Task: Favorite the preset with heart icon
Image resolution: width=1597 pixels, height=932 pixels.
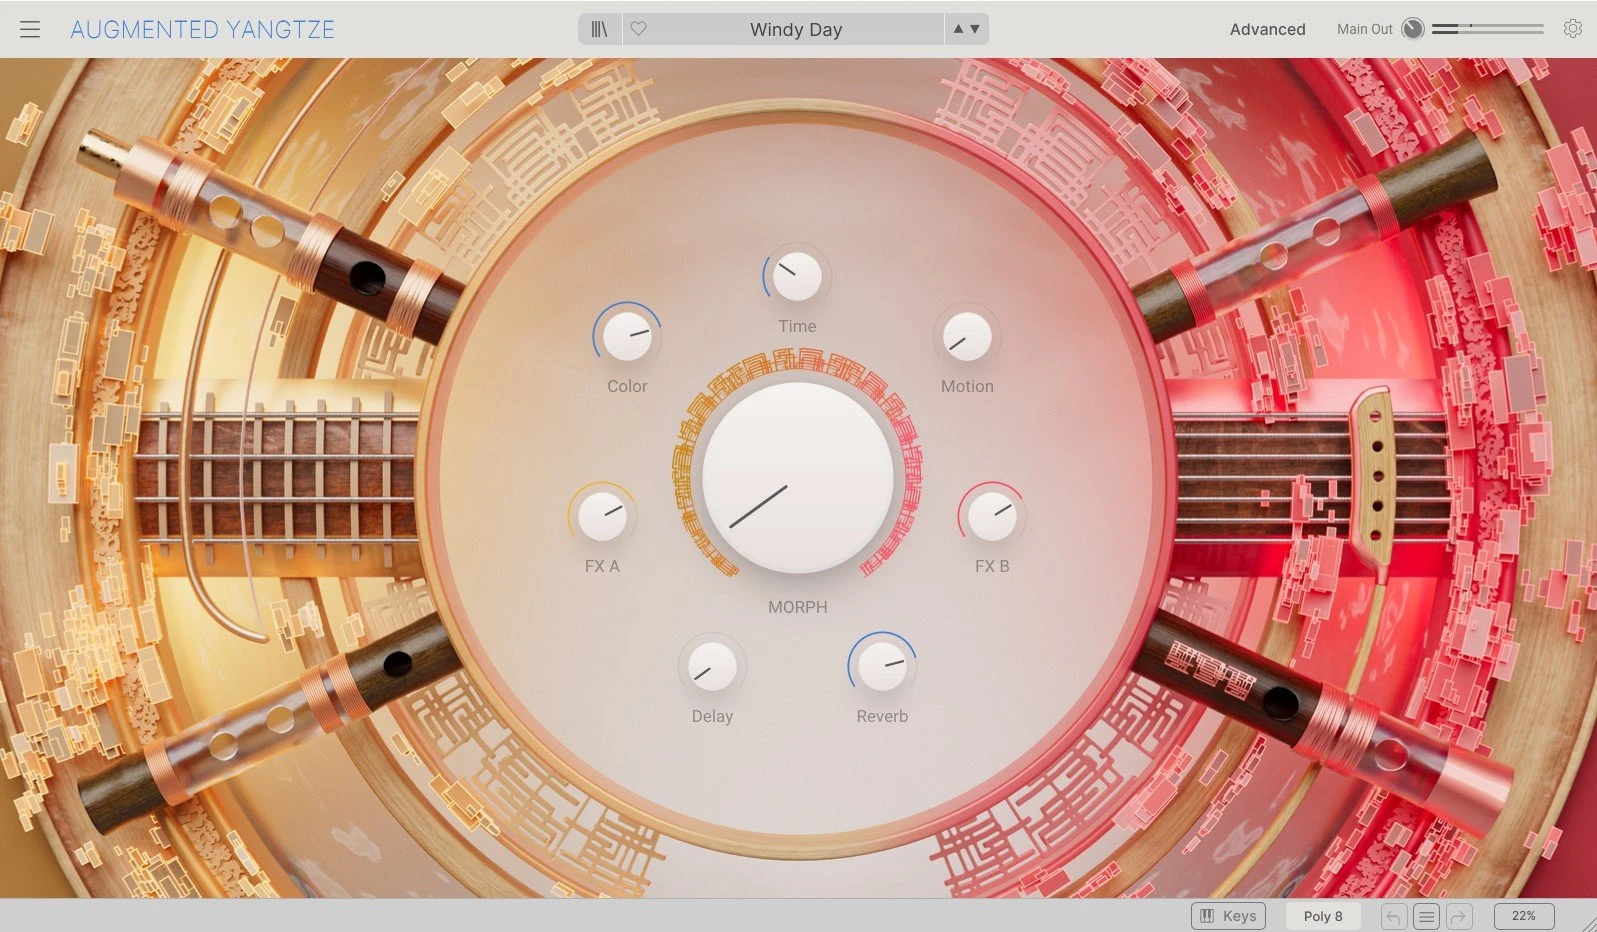Action: [x=638, y=29]
